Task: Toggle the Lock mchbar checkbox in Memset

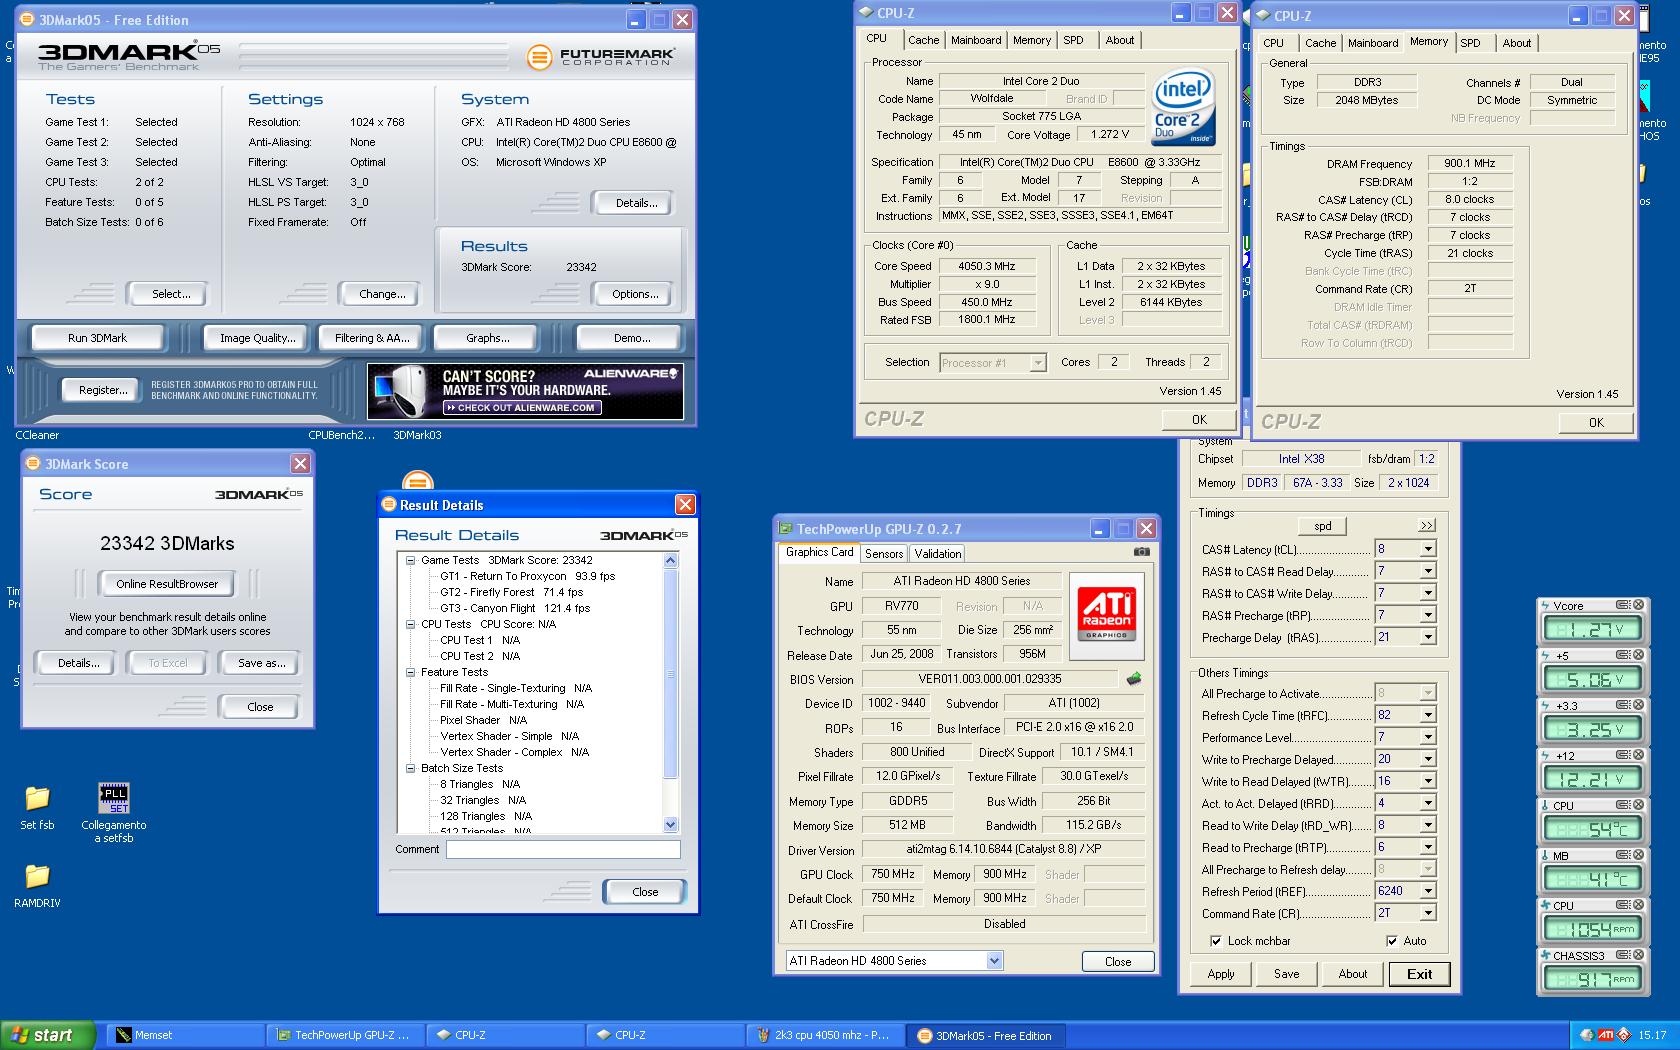Action: [1216, 941]
